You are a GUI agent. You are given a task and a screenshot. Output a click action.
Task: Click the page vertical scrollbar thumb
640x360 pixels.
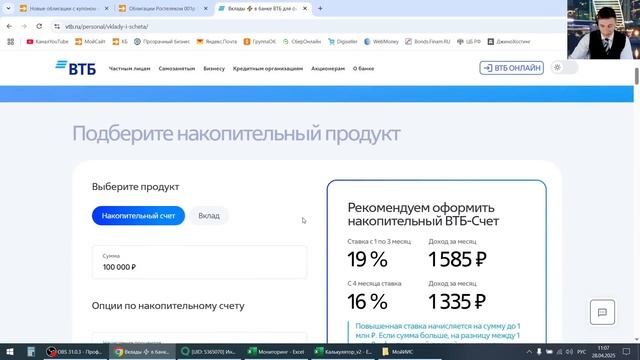click(637, 76)
